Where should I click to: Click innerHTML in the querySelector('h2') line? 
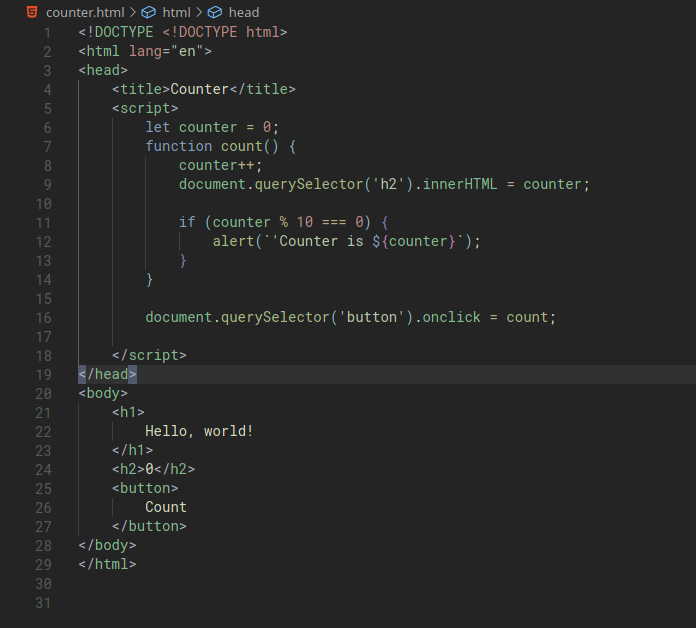[459, 184]
